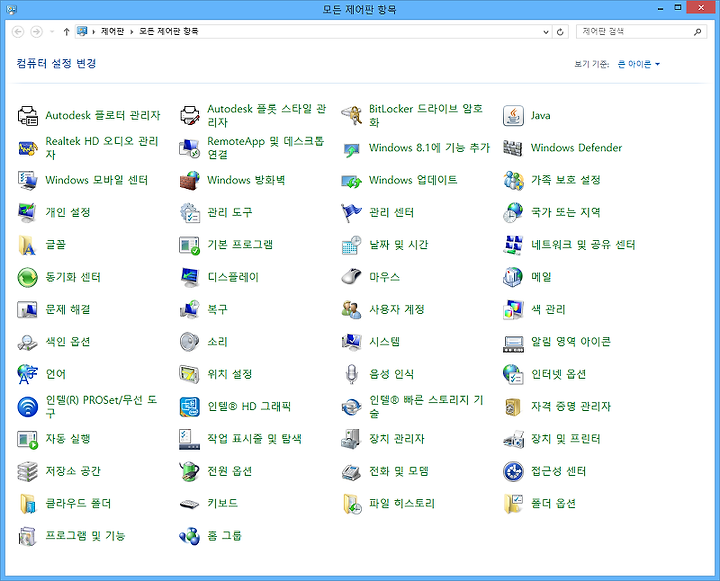Viewport: 720px width, 581px height.
Task: Open the 시스템 link
Action: click(x=385, y=342)
